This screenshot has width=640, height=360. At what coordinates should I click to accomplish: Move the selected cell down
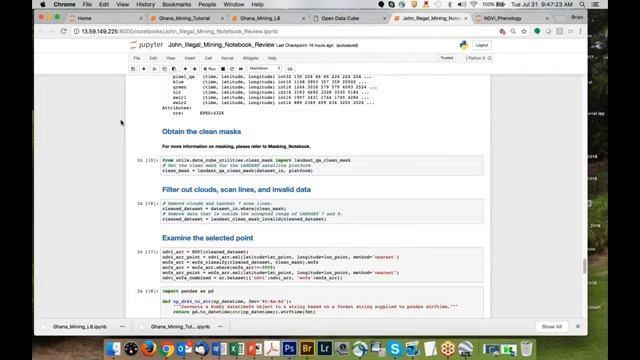click(x=195, y=69)
